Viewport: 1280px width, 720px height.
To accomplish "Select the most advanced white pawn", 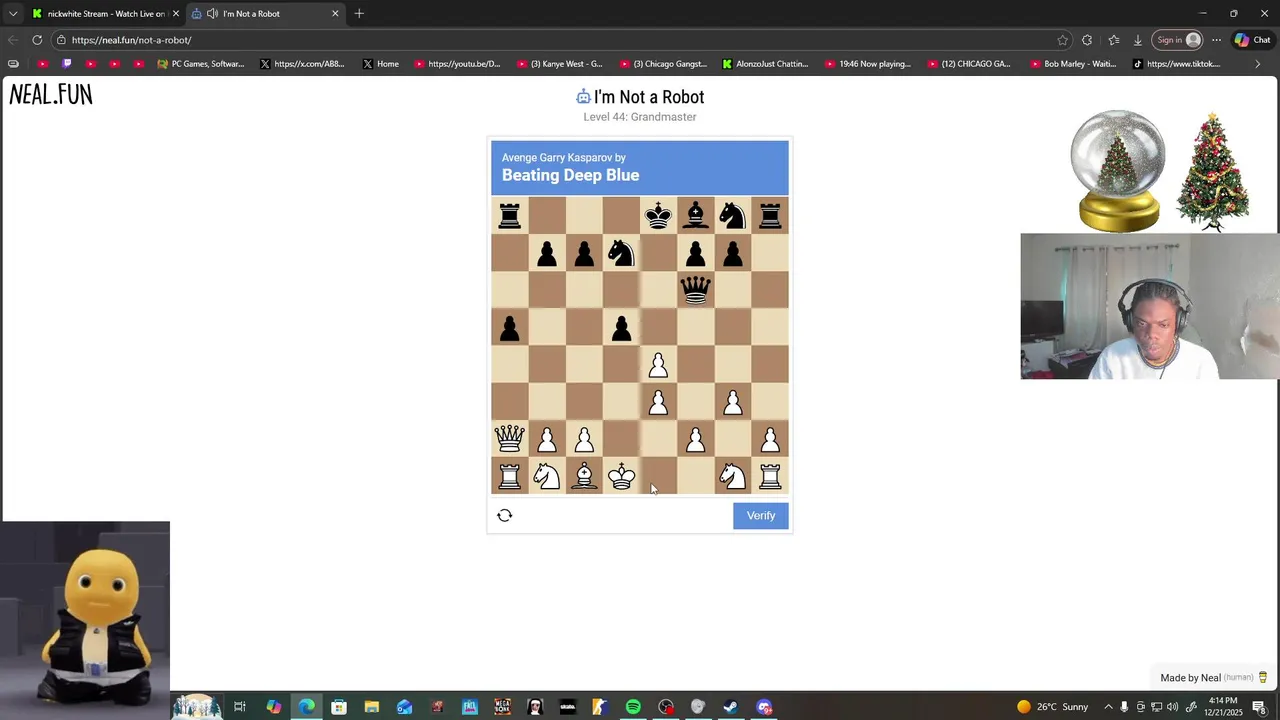I will pos(658,365).
